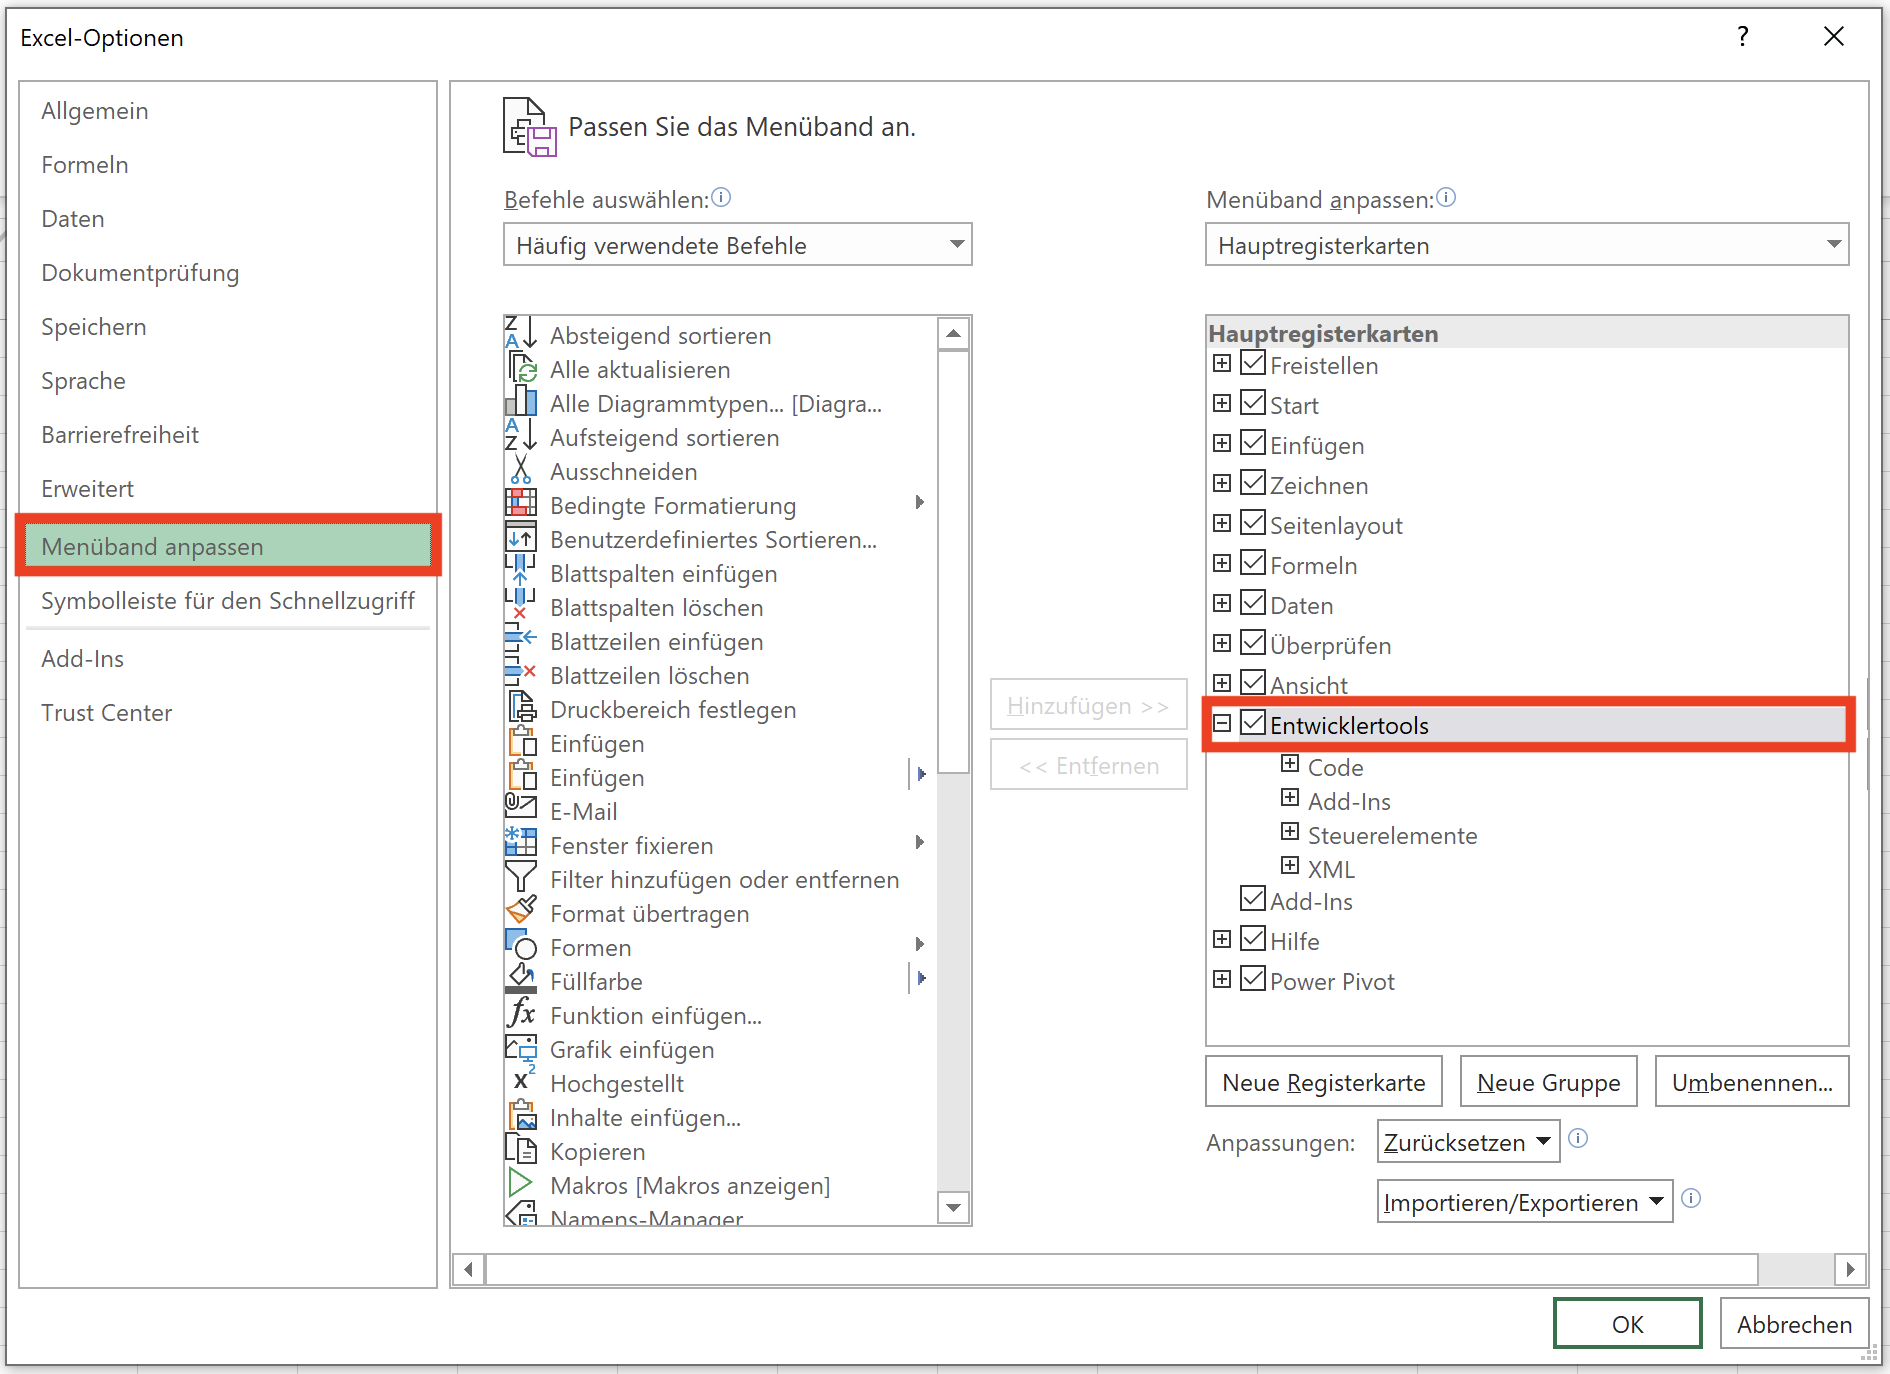Click the horizontal scrollbar right arrow

click(1850, 1269)
